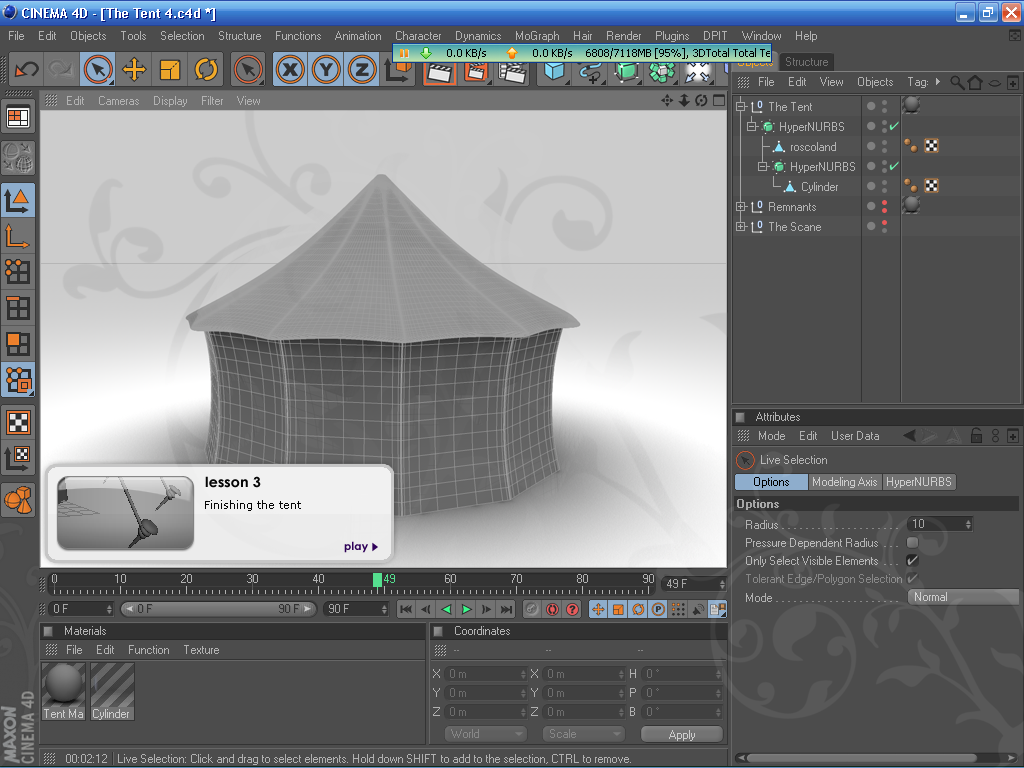The width and height of the screenshot is (1024, 768).
Task: Expand the Remnants object tree
Action: pyautogui.click(x=741, y=206)
